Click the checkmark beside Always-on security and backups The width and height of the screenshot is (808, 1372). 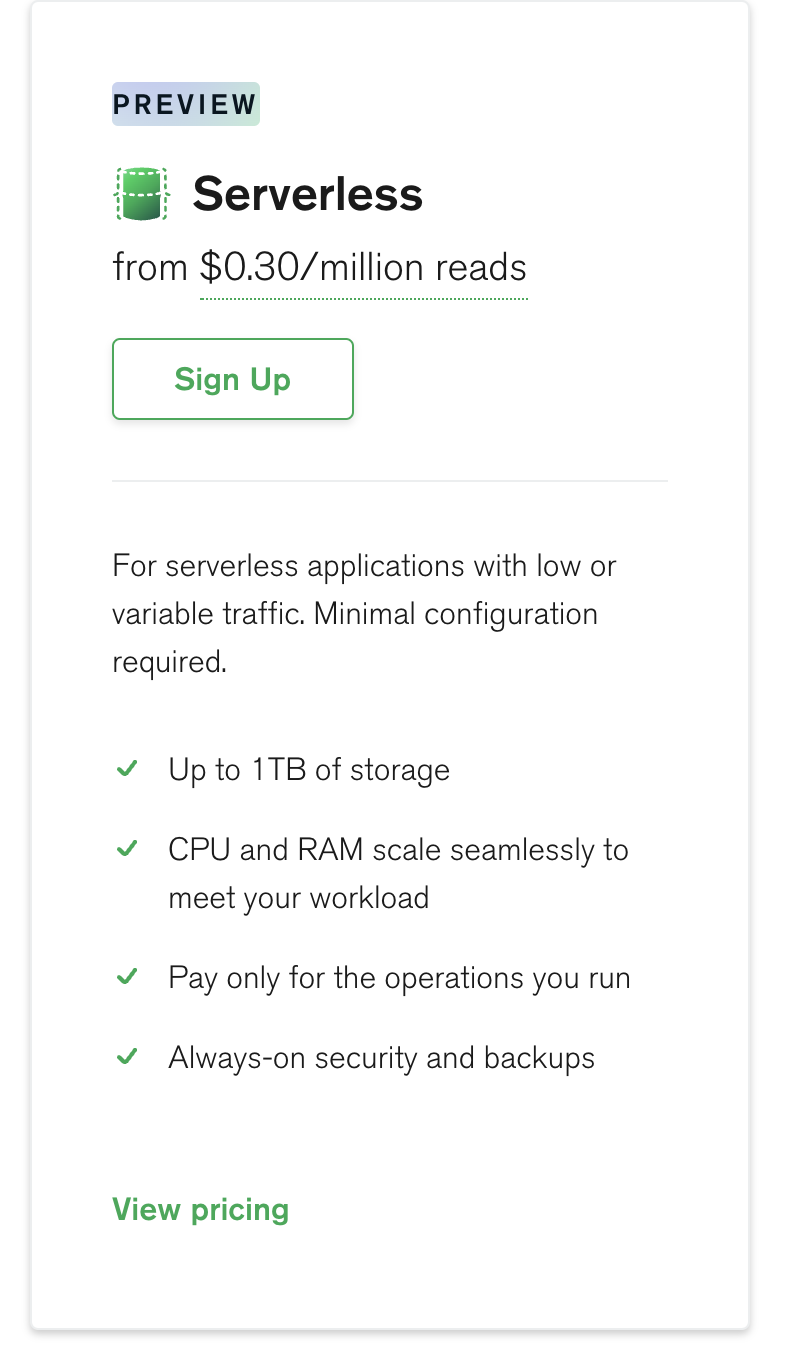tap(127, 1056)
